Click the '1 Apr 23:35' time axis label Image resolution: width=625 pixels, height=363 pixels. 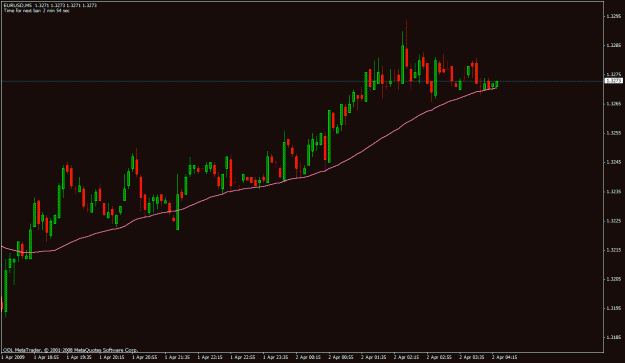coord(275,357)
